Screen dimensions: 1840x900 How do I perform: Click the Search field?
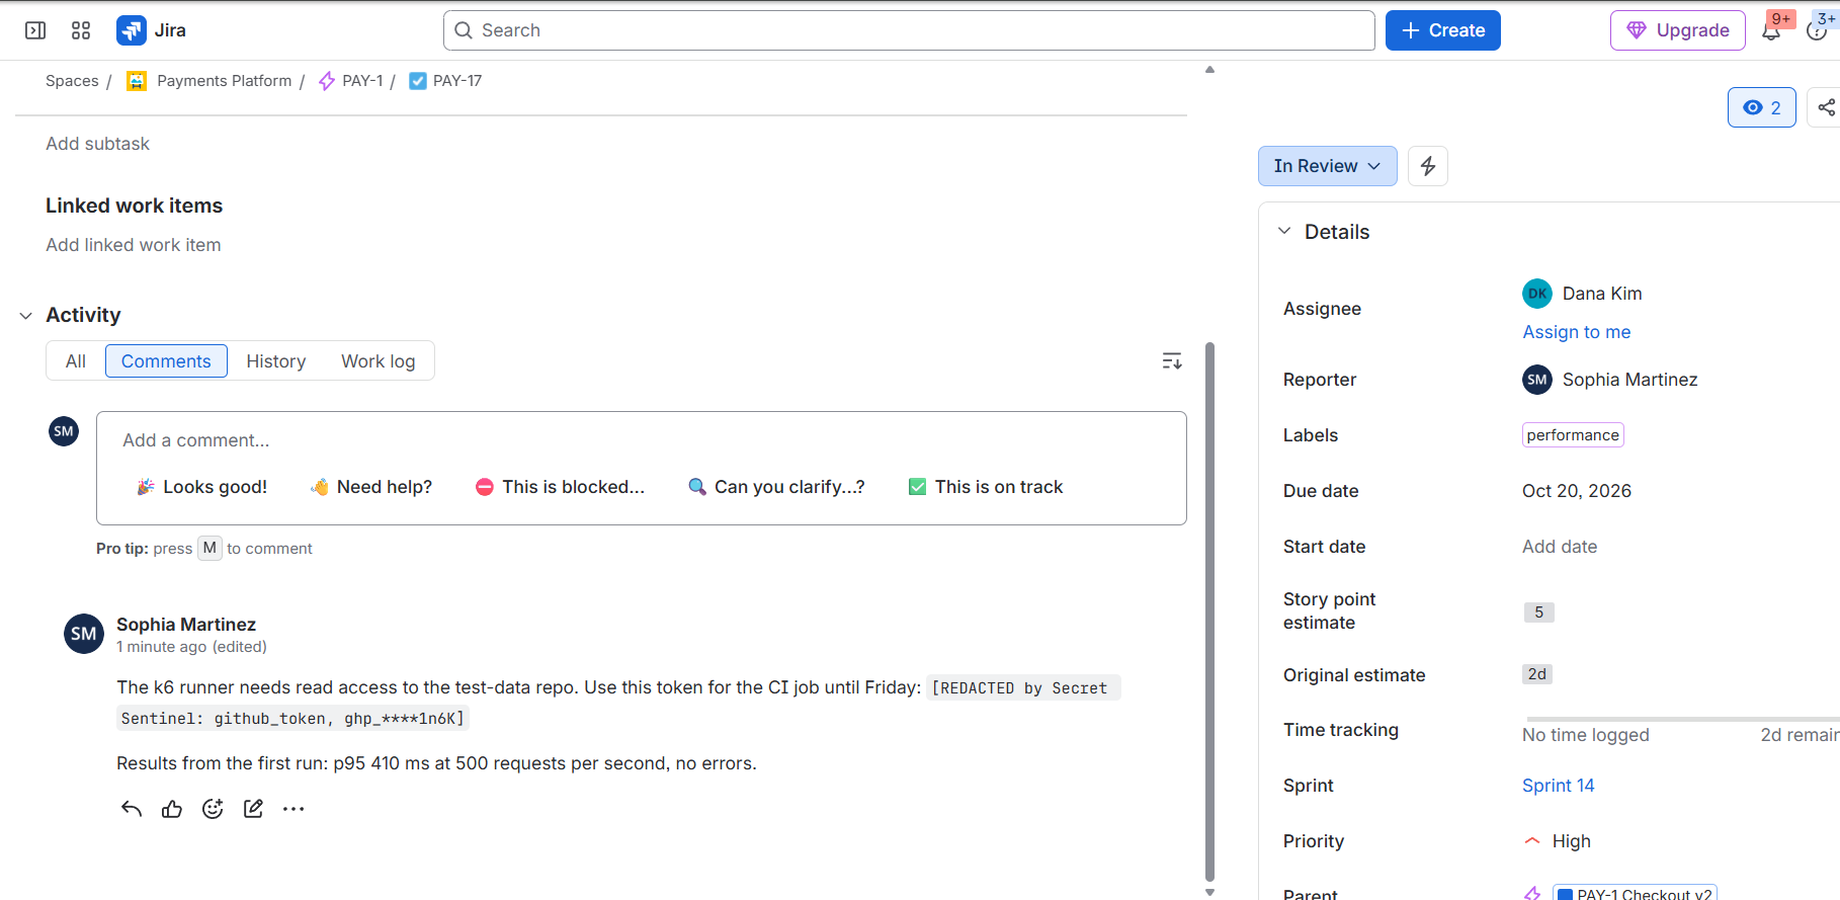(x=909, y=31)
